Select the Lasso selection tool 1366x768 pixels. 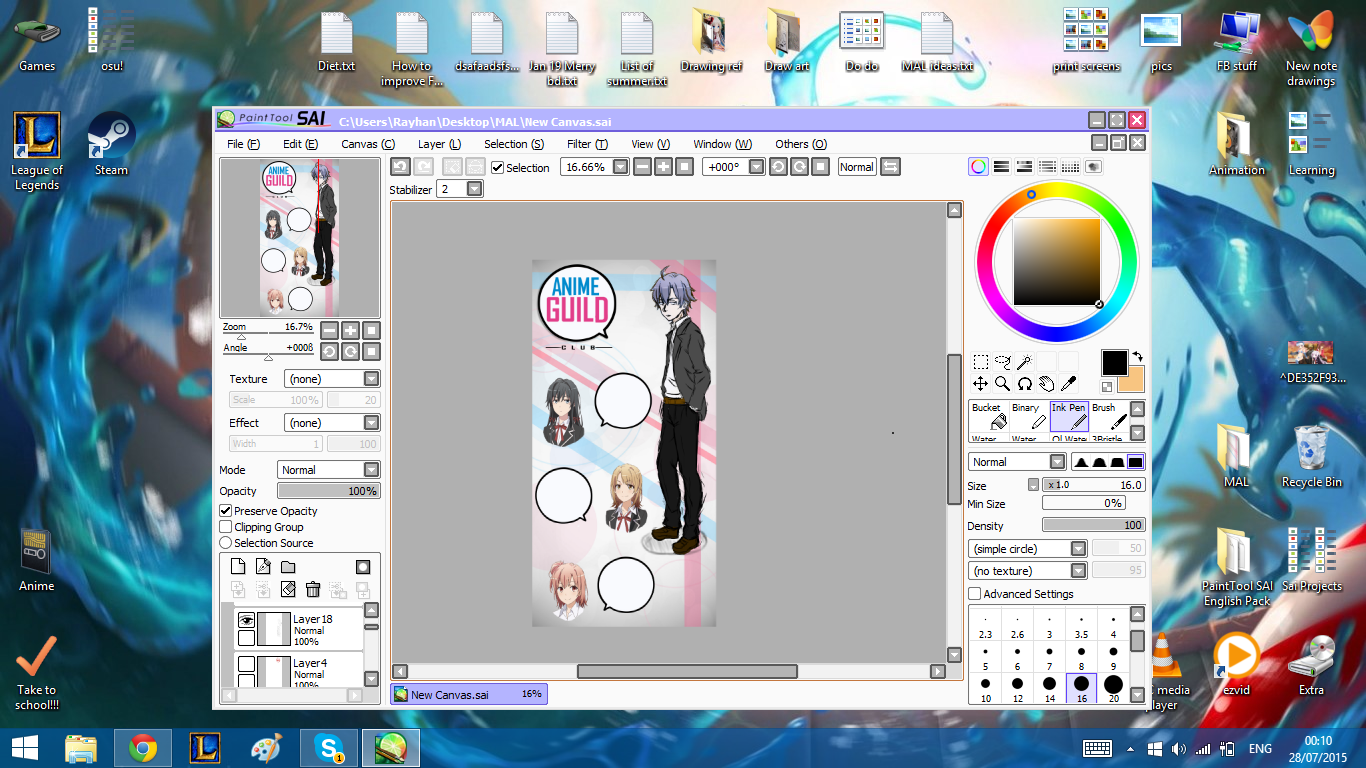[1002, 362]
